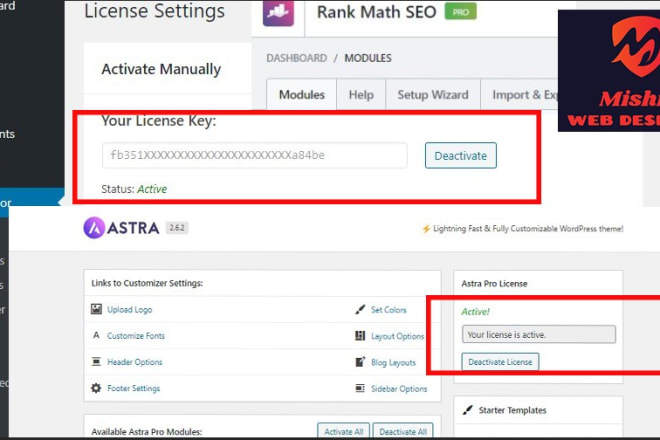Viewport: 660px width, 440px height.
Task: Click the Layout Options grid icon
Action: pyautogui.click(x=360, y=336)
